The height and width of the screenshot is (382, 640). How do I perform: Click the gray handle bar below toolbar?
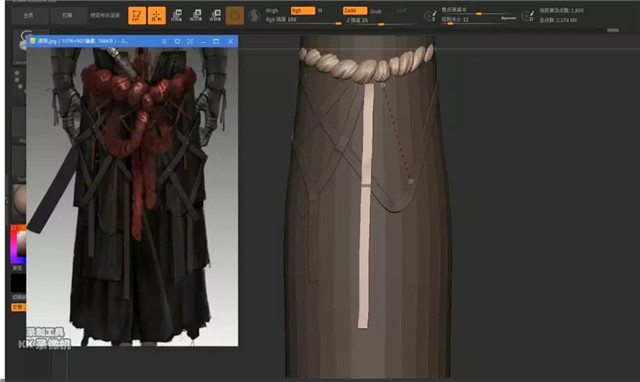pyautogui.click(x=613, y=30)
